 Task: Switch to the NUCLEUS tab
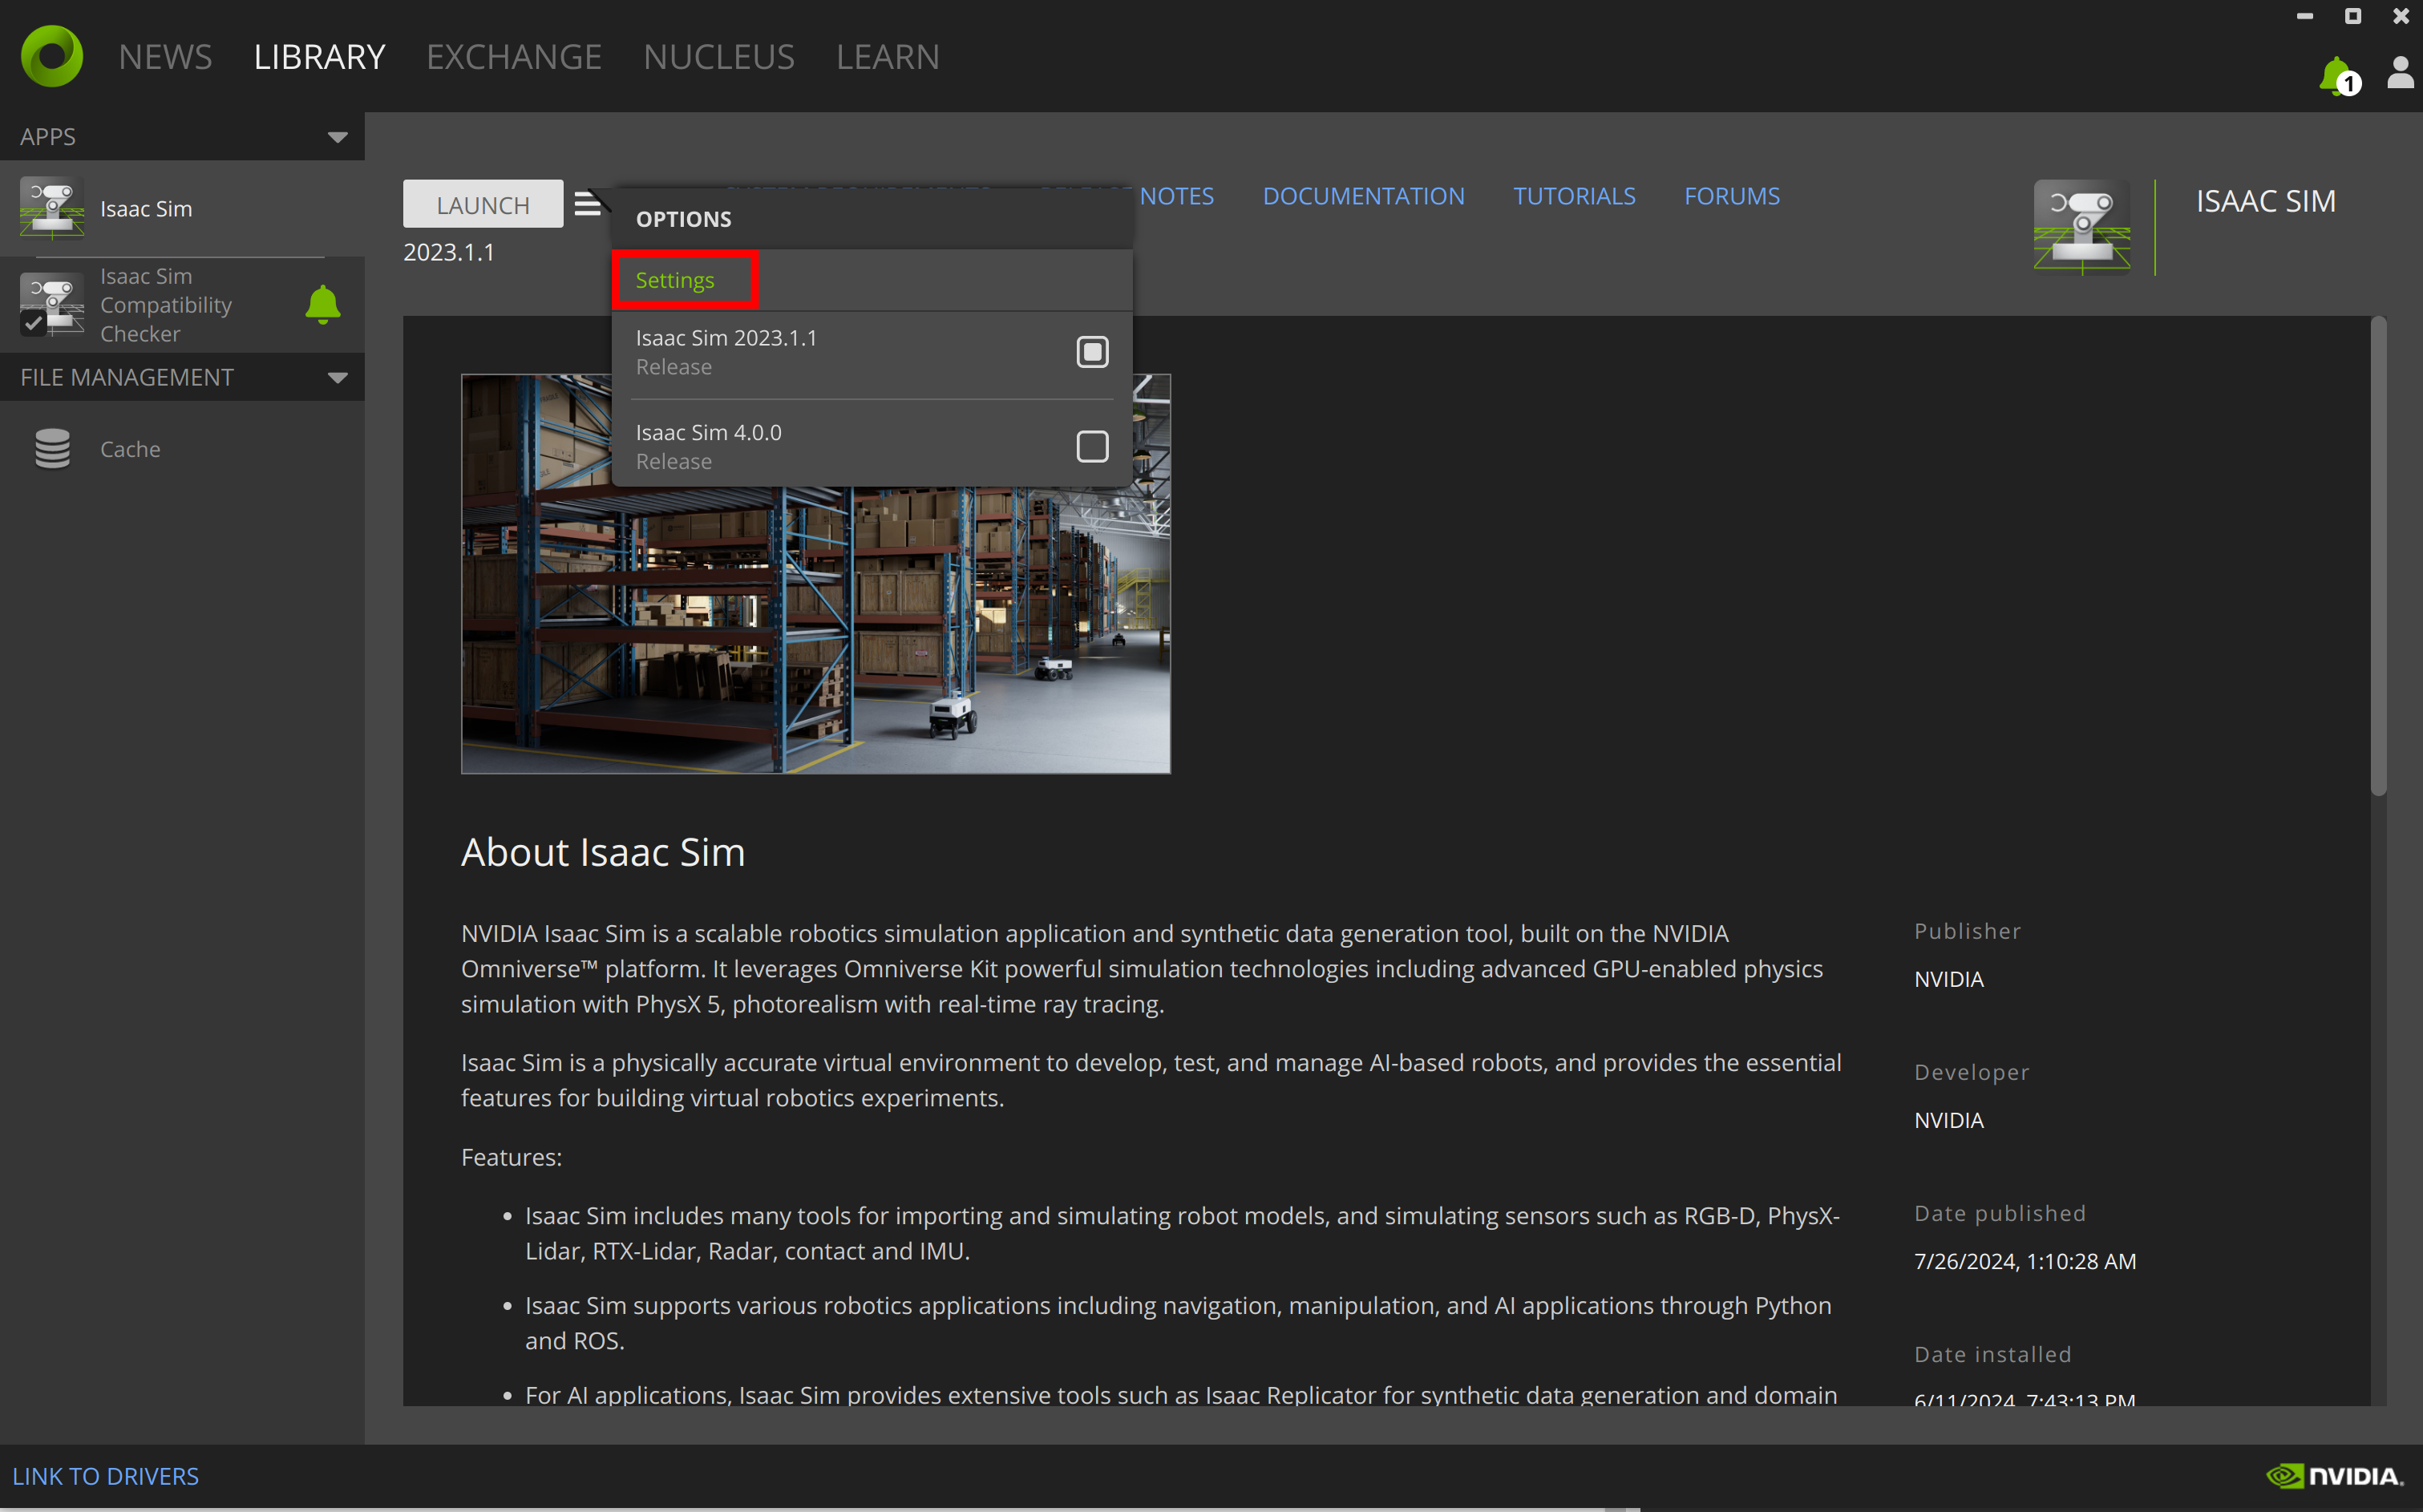719,57
